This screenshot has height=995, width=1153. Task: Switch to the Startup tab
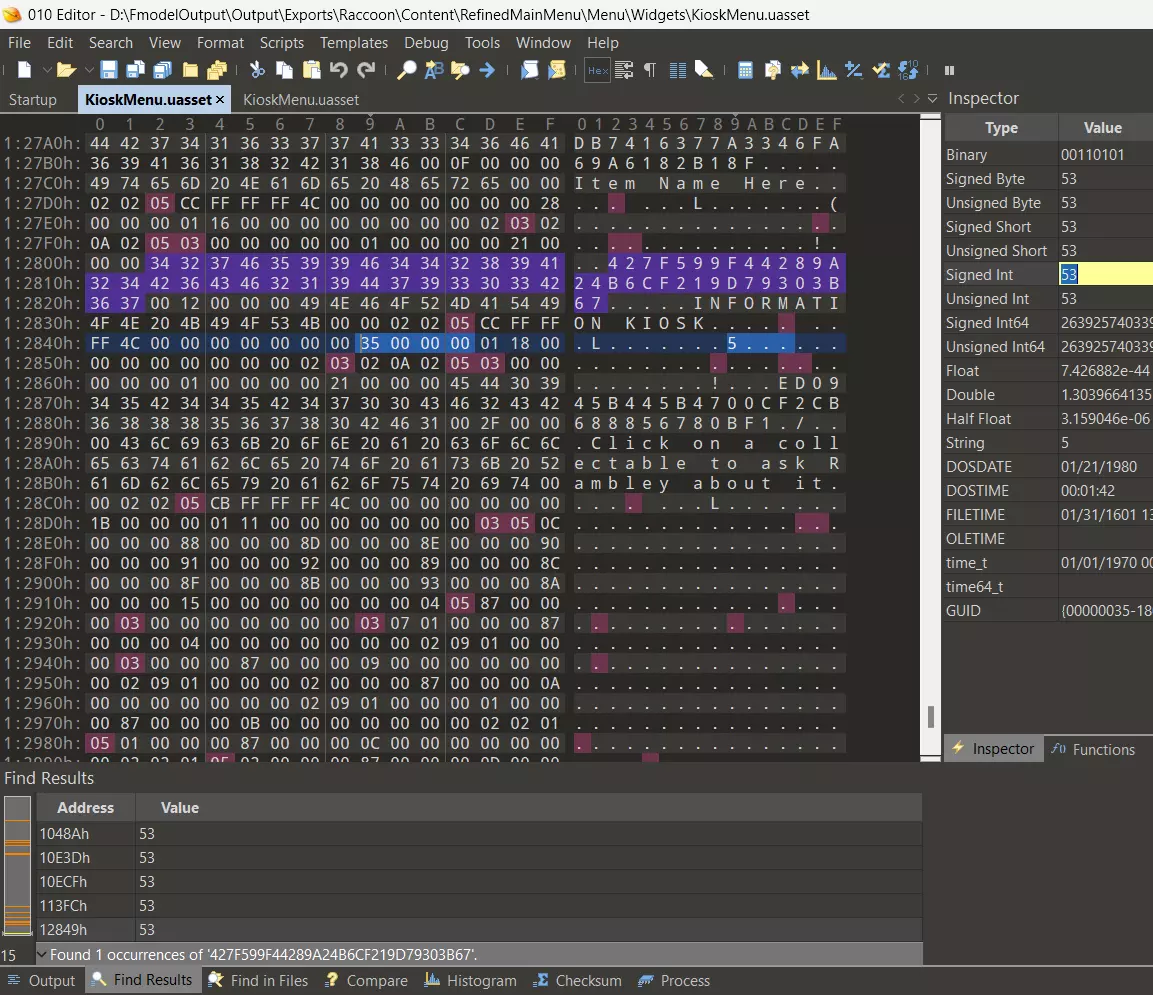33,99
